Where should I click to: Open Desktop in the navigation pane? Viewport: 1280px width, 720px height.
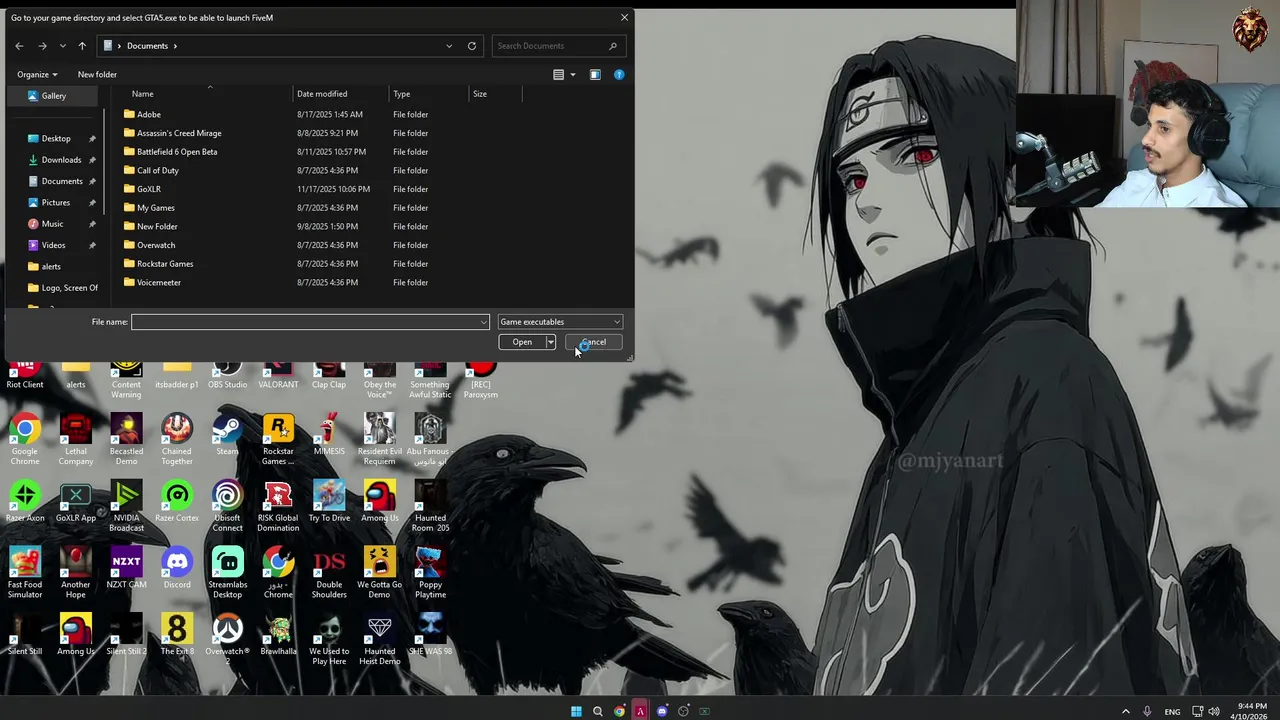(56, 139)
